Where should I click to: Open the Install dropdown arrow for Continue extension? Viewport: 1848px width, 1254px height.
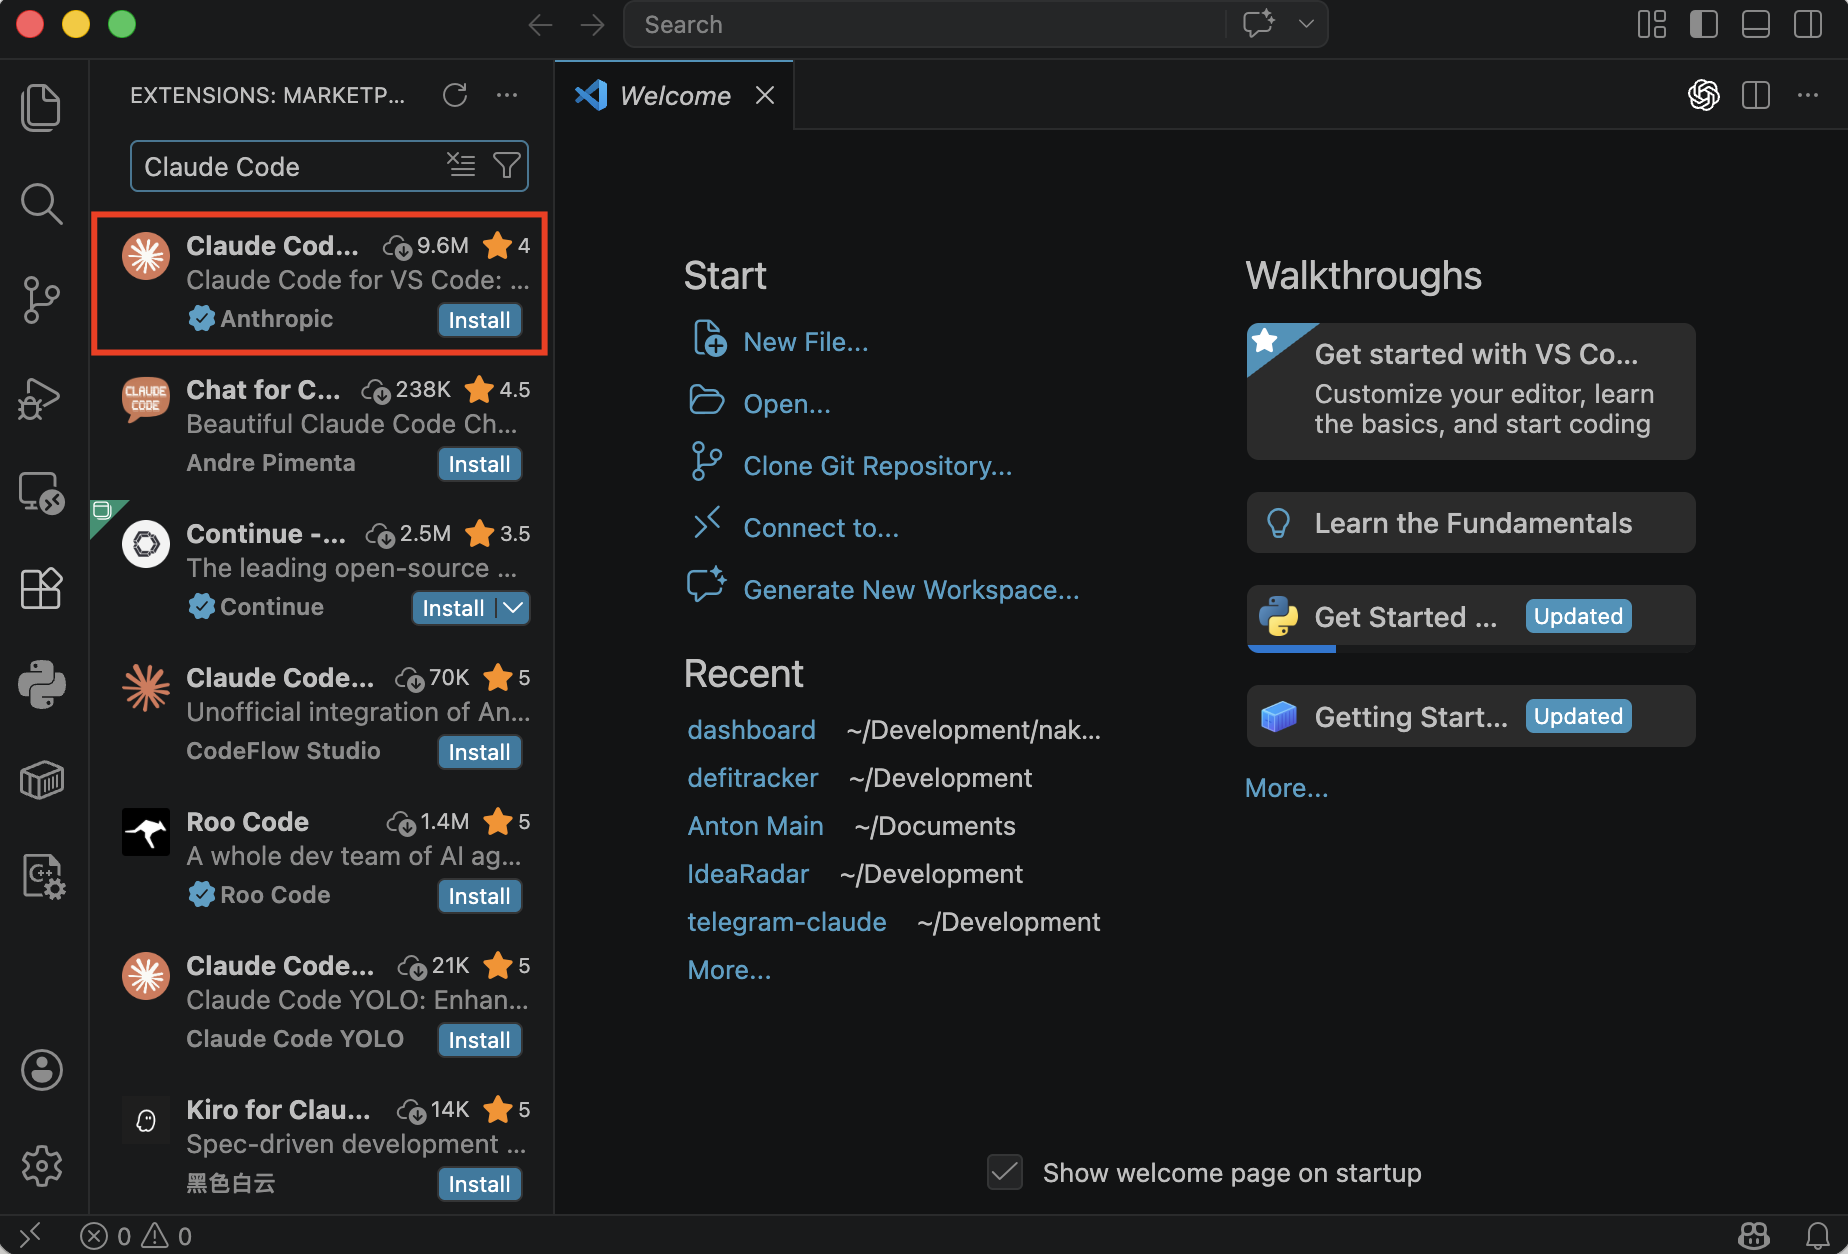click(513, 607)
